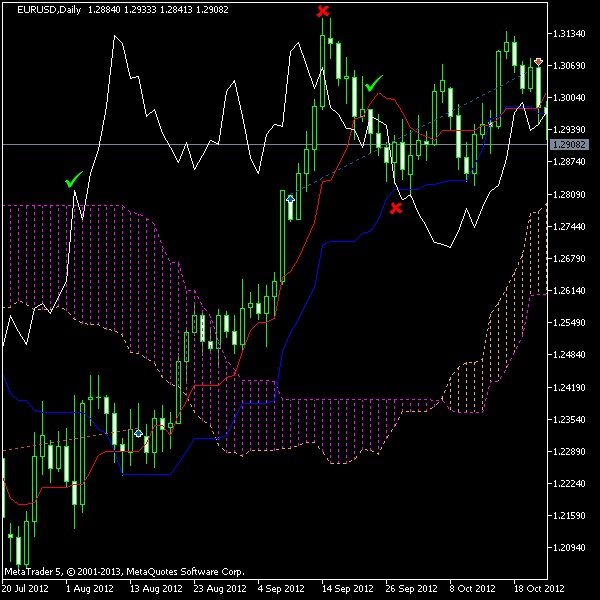Select the red sell arrow near October high
The width and height of the screenshot is (600, 600).
[538, 62]
